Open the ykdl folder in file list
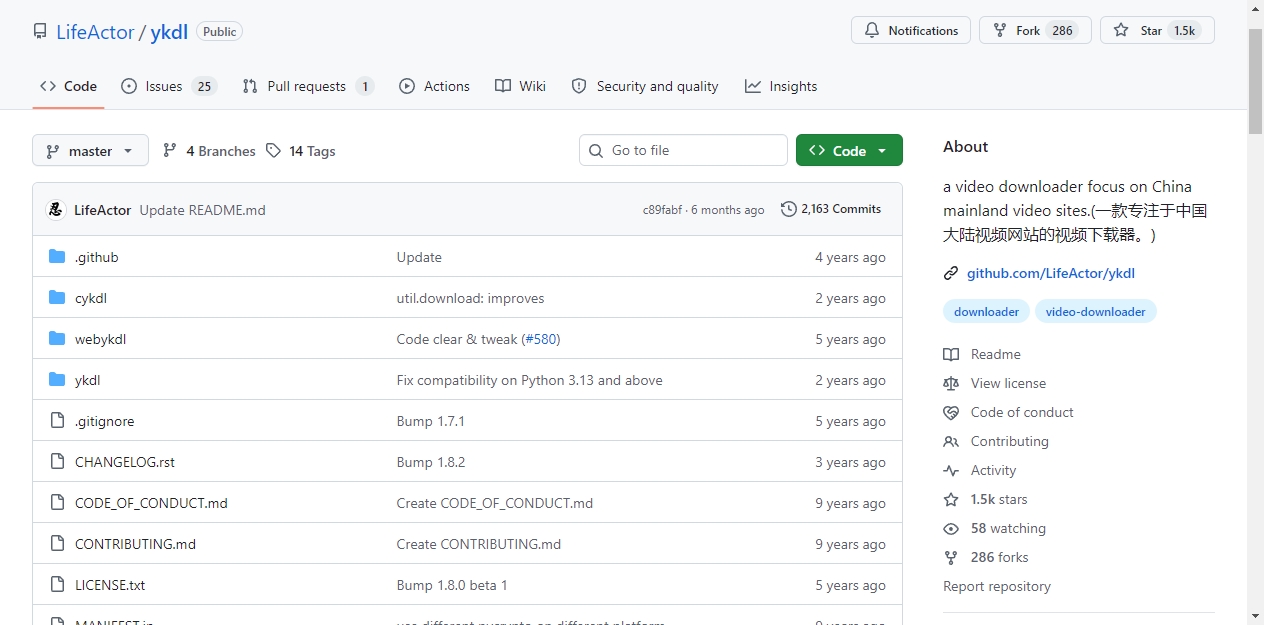Image resolution: width=1264 pixels, height=625 pixels. 88,380
